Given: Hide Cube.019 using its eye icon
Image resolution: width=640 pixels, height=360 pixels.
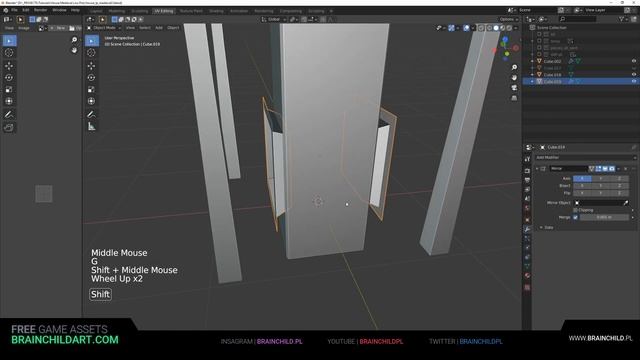Looking at the screenshot, I should click(634, 82).
